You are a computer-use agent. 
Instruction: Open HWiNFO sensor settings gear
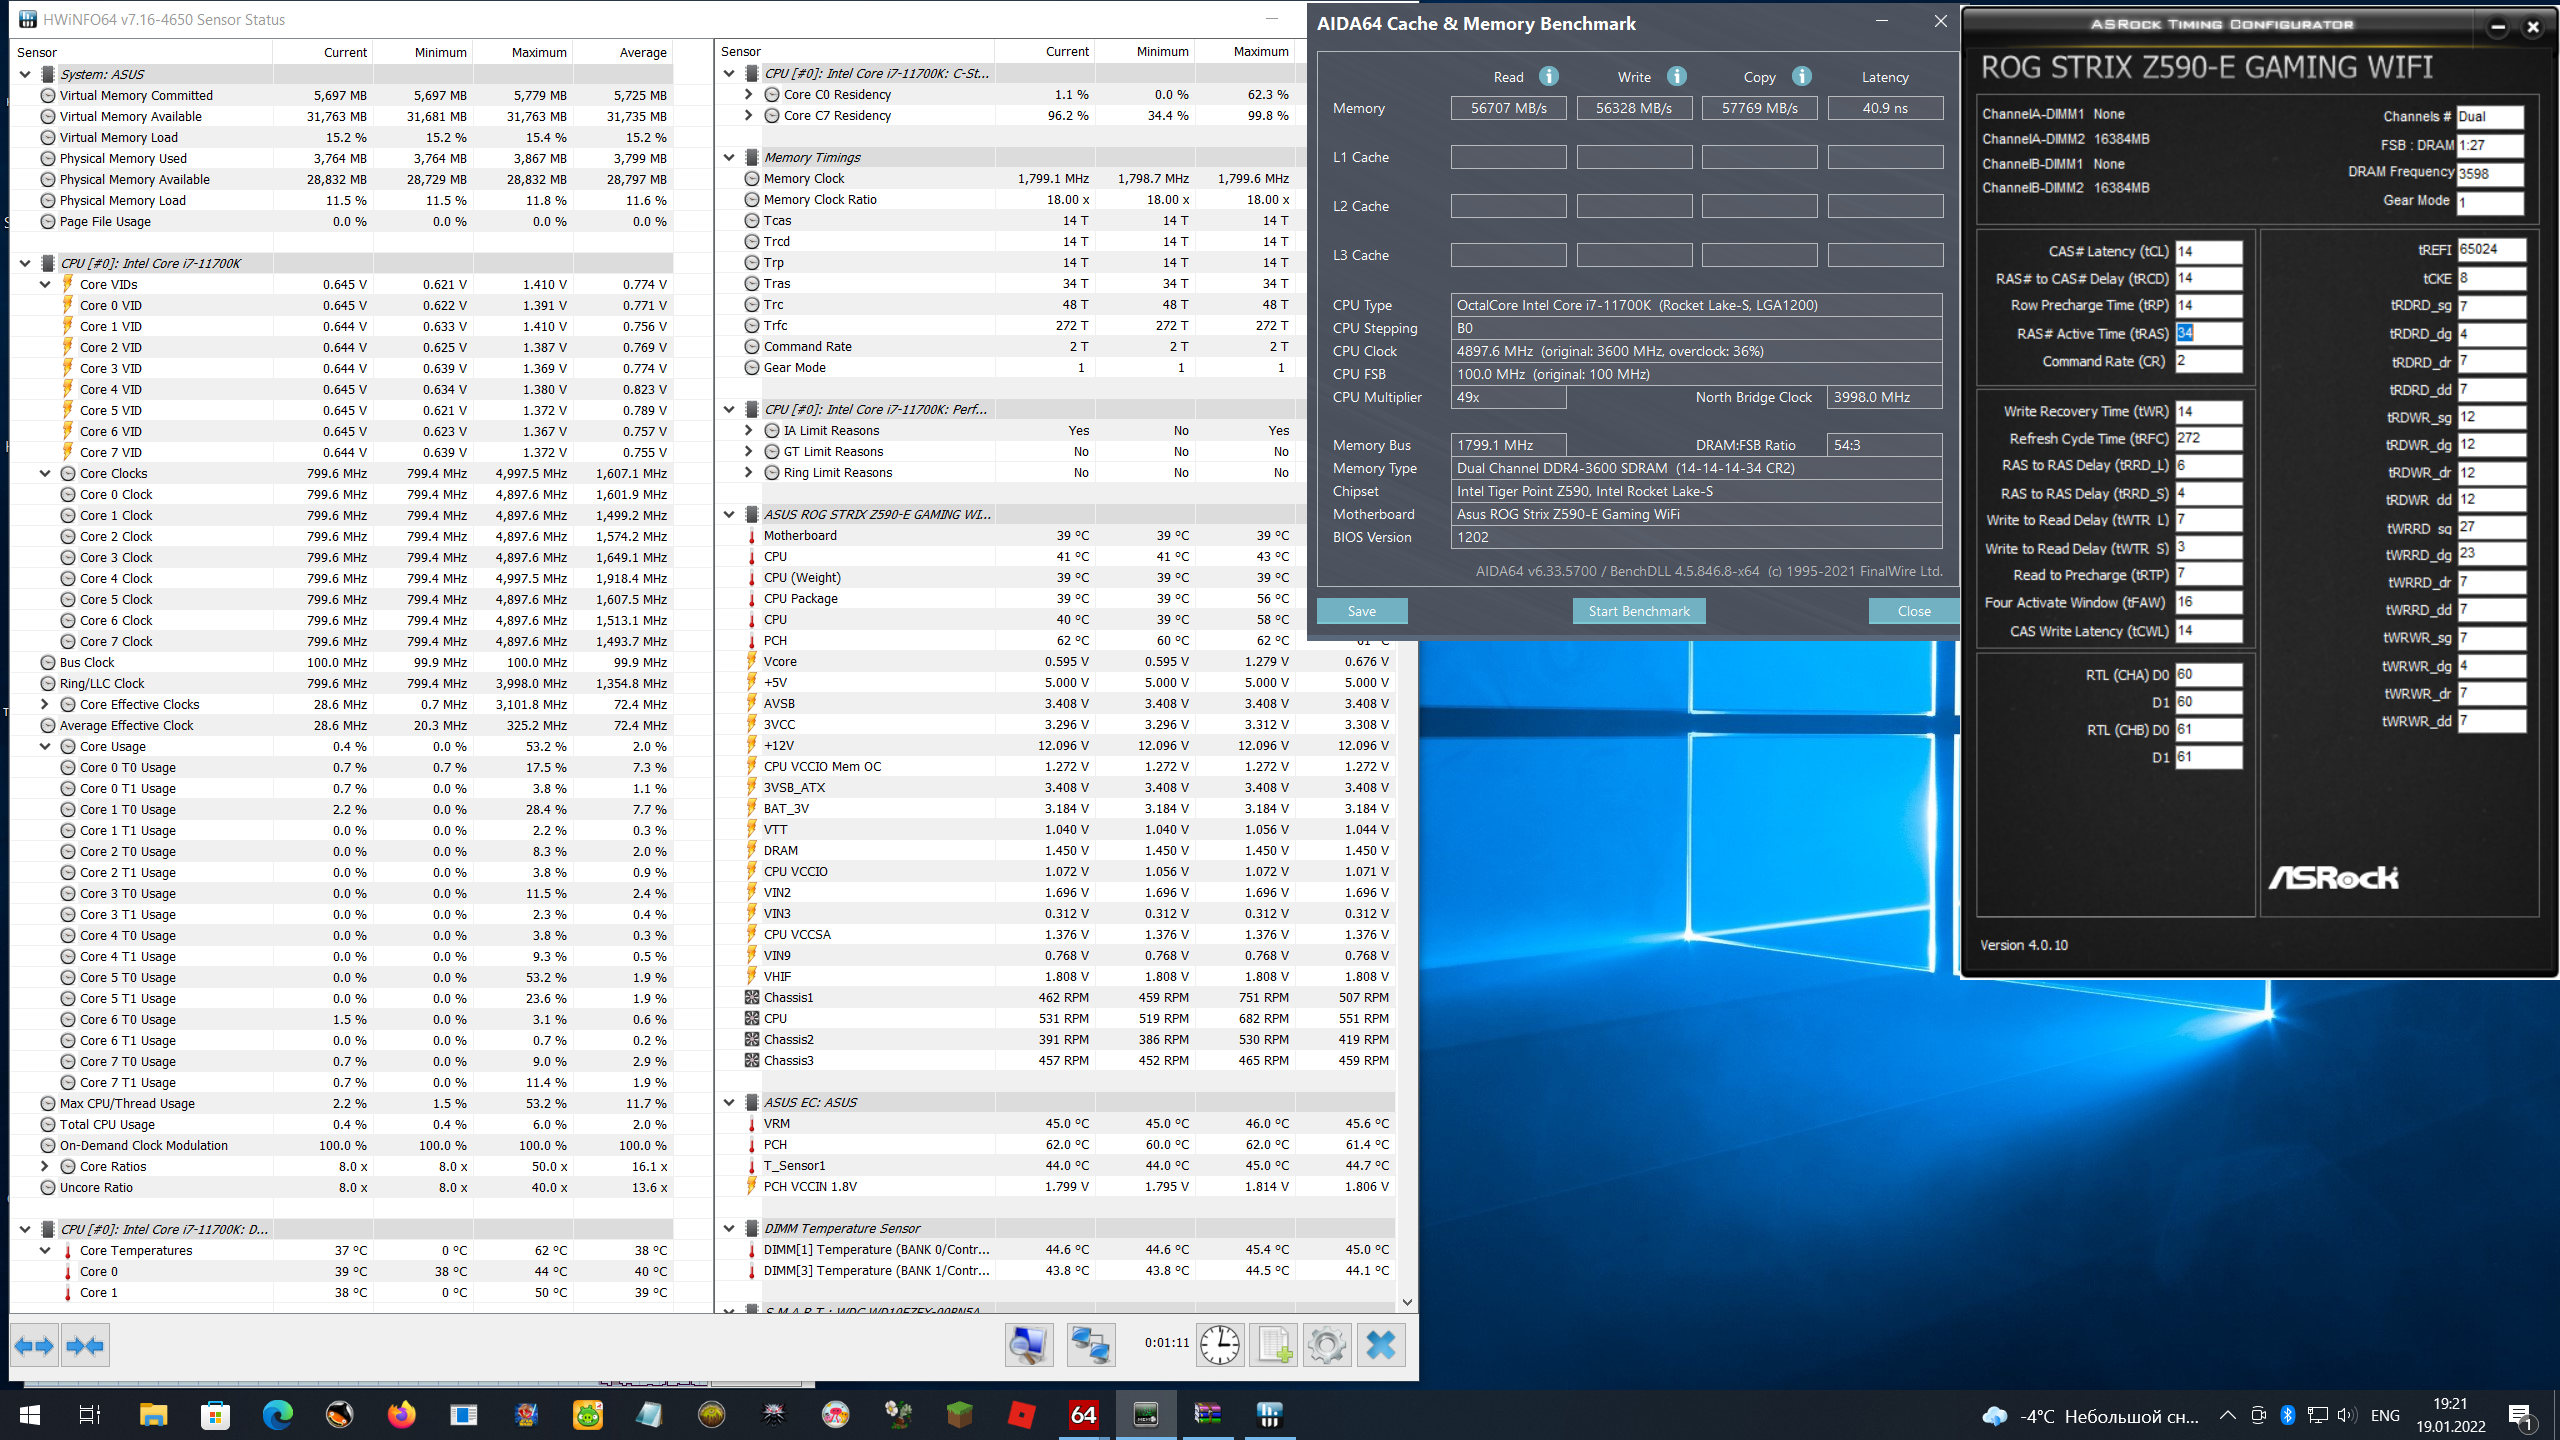[x=1327, y=1346]
